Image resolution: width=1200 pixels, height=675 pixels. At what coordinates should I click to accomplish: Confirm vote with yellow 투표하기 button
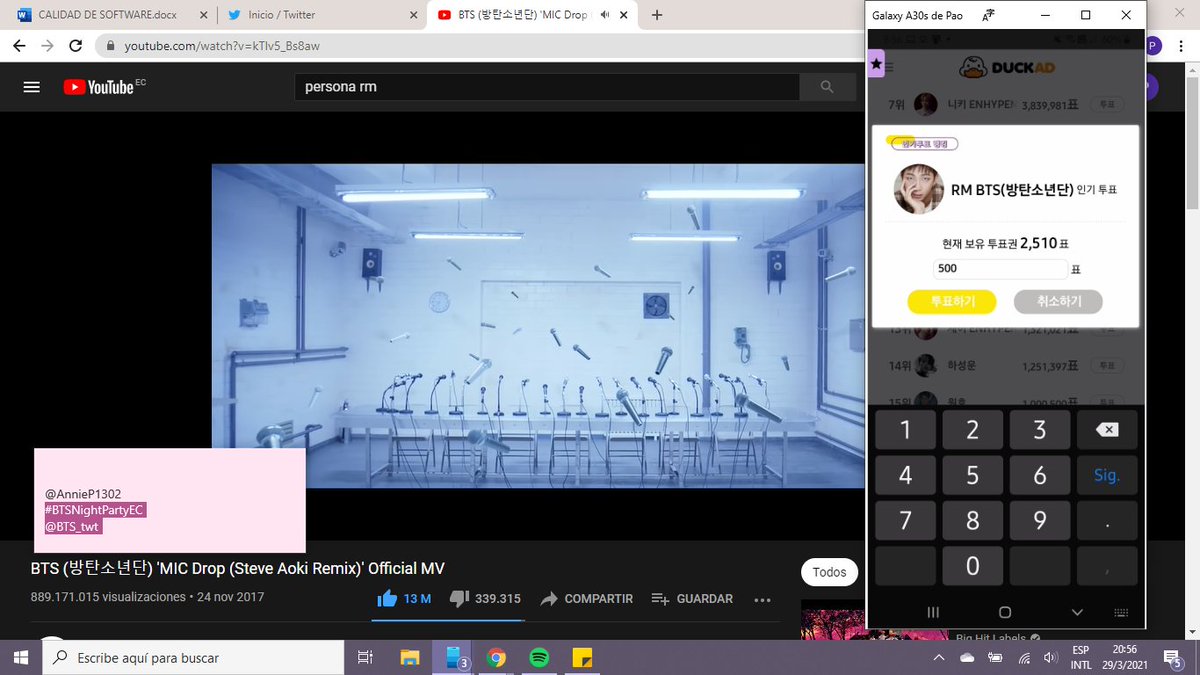[x=952, y=301]
